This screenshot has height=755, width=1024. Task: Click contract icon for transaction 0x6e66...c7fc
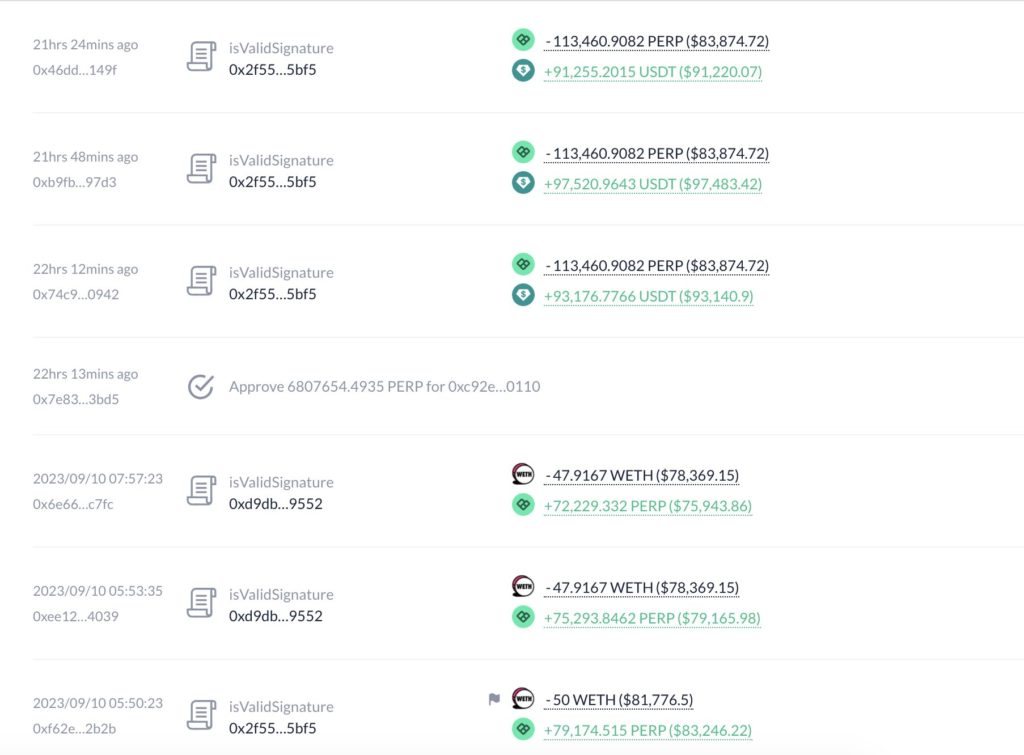[201, 490]
